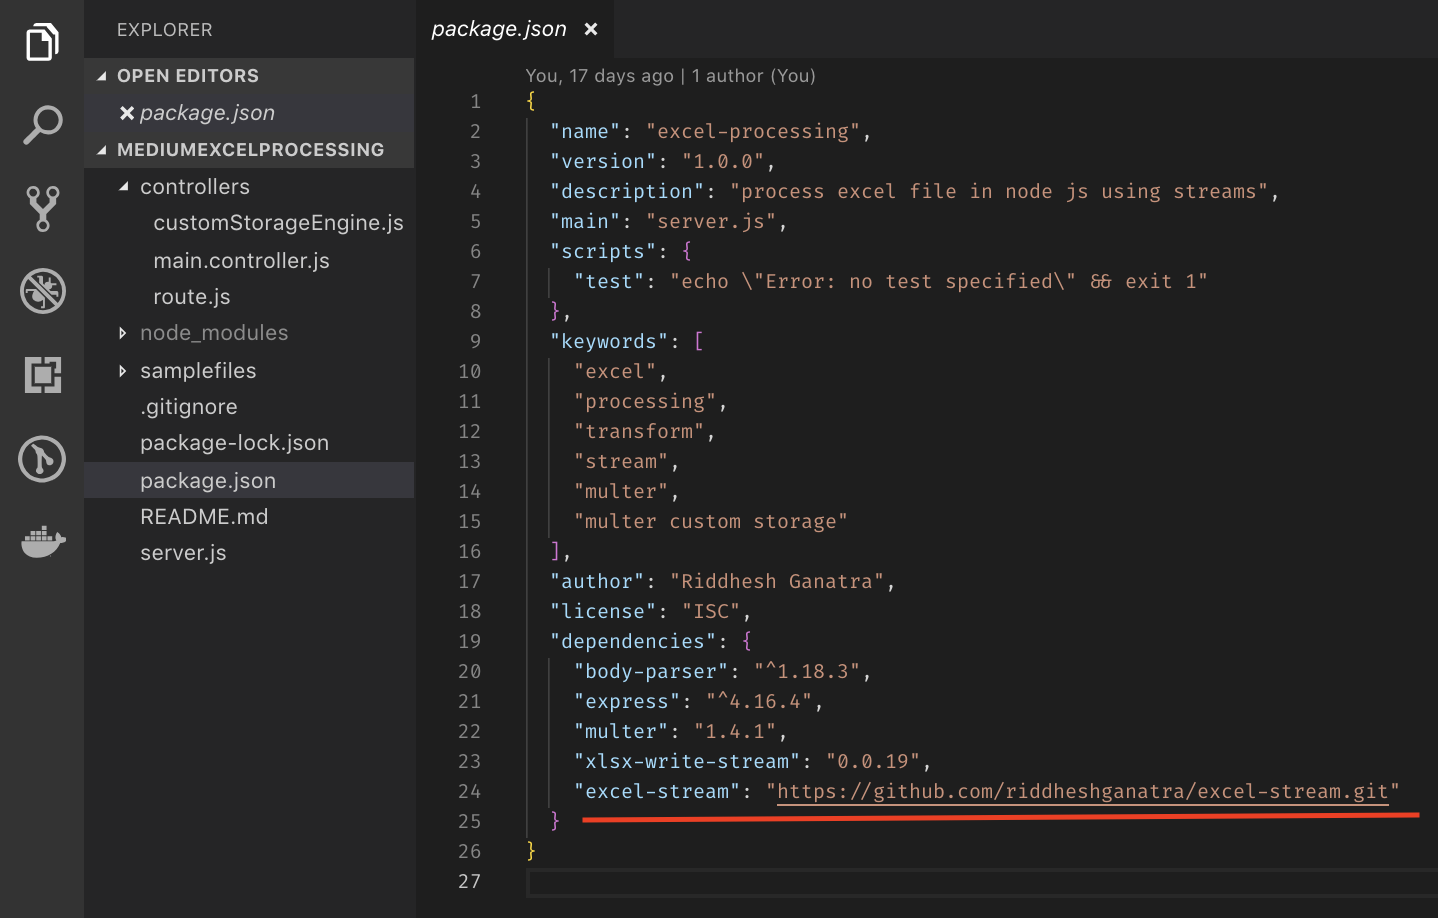Click the excel-stream GitHub URL link
The image size is (1438, 918).
pos(1082,791)
